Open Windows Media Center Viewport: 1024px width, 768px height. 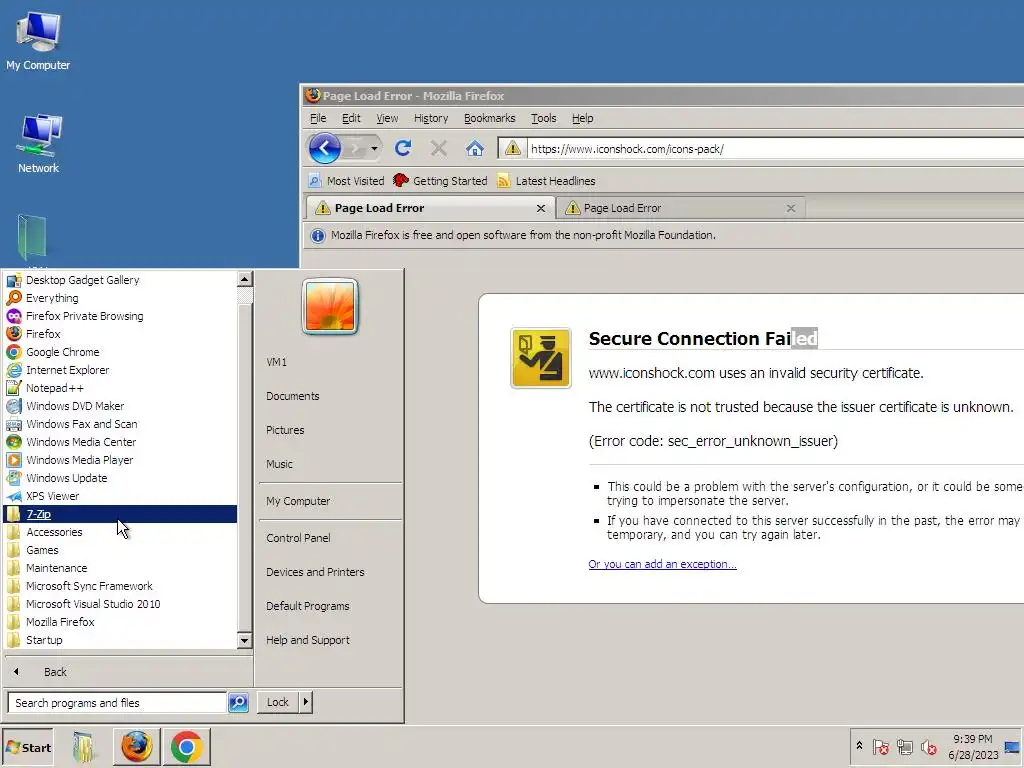coord(120,442)
